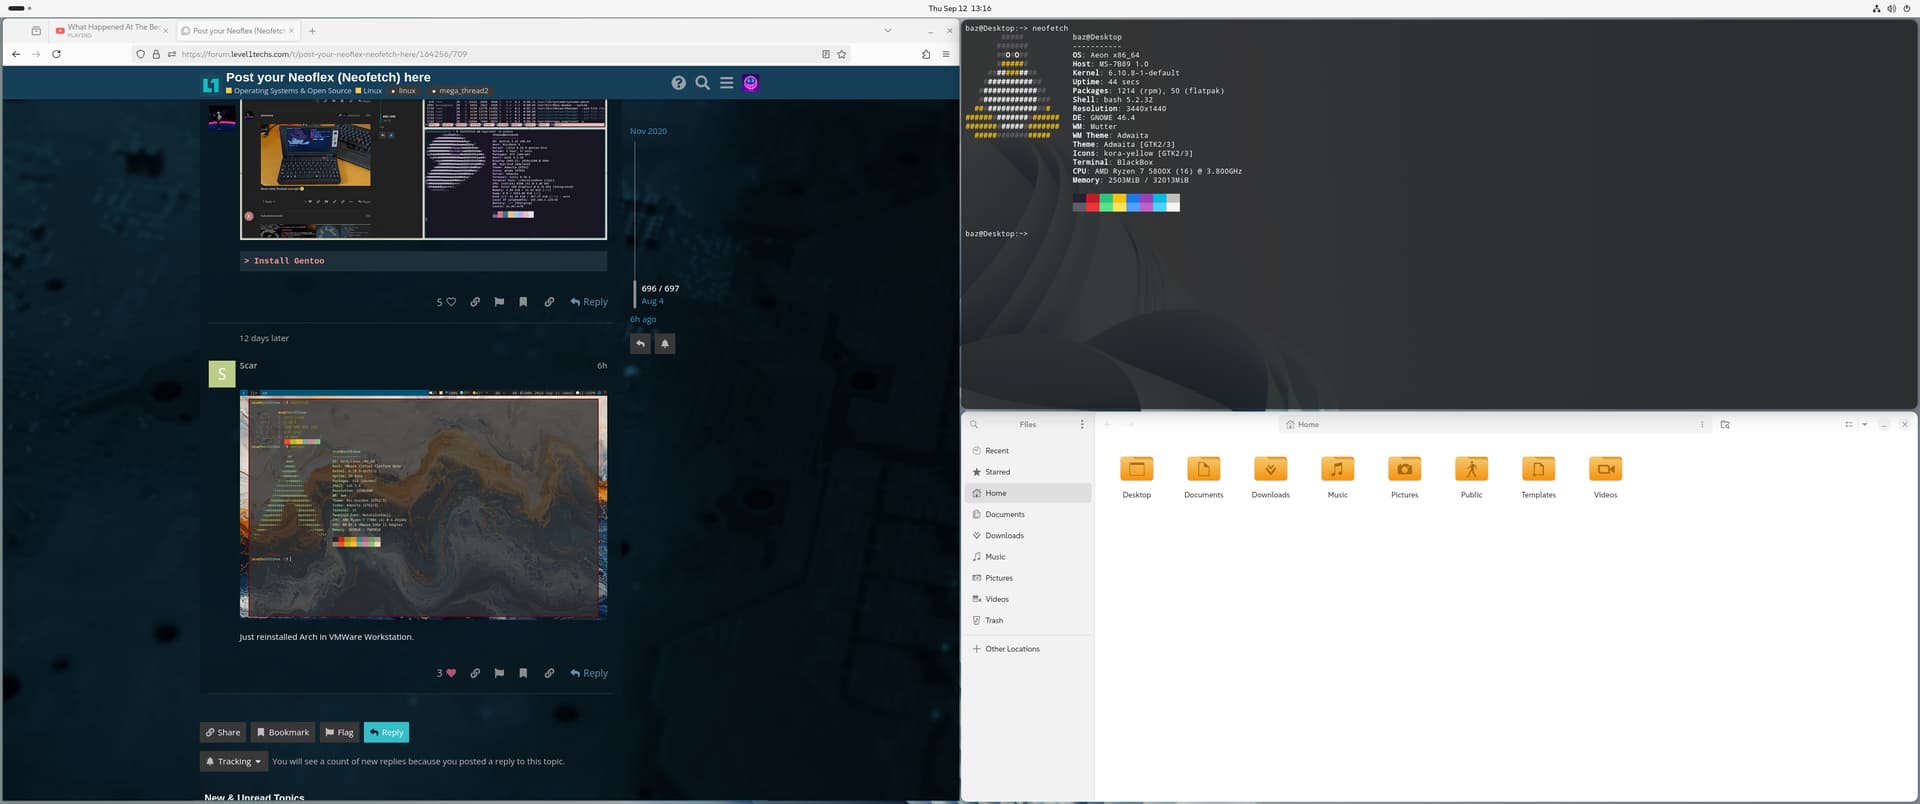Screen dimensions: 1920x804
Task: Click the forum hamburger menu icon
Action: click(x=727, y=83)
